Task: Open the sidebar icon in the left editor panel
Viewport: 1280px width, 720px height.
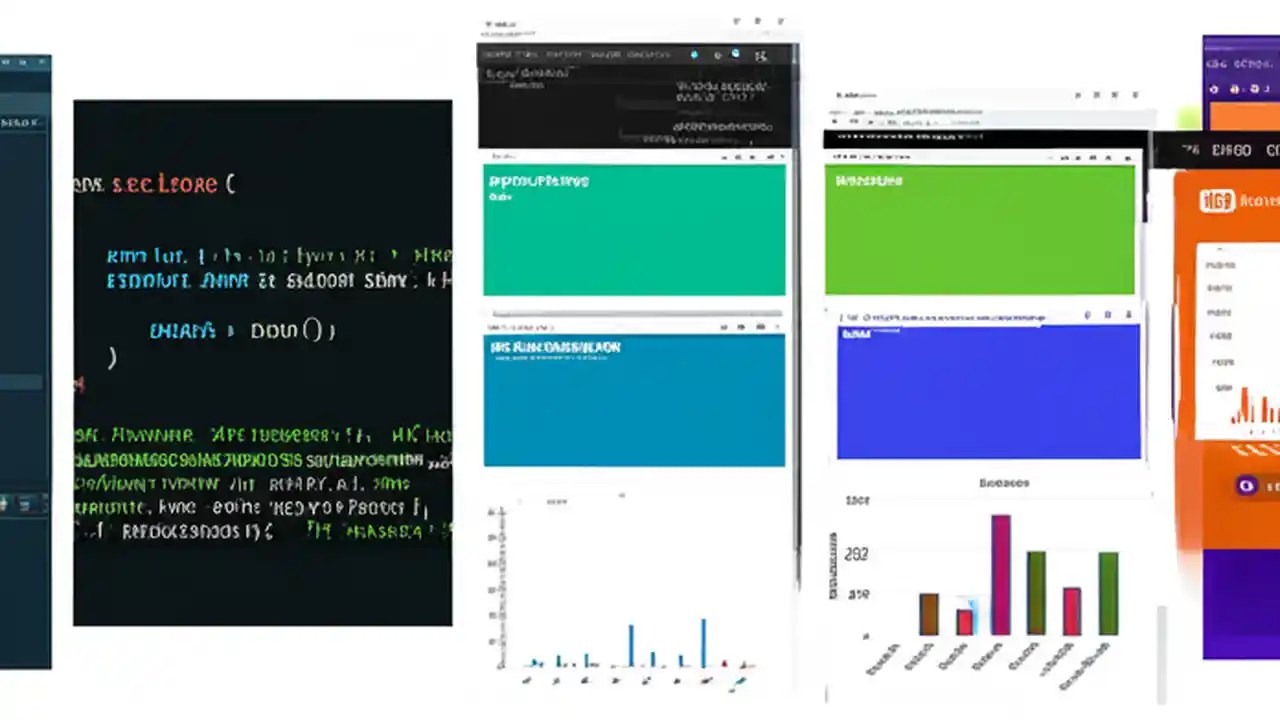Action: coord(8,62)
